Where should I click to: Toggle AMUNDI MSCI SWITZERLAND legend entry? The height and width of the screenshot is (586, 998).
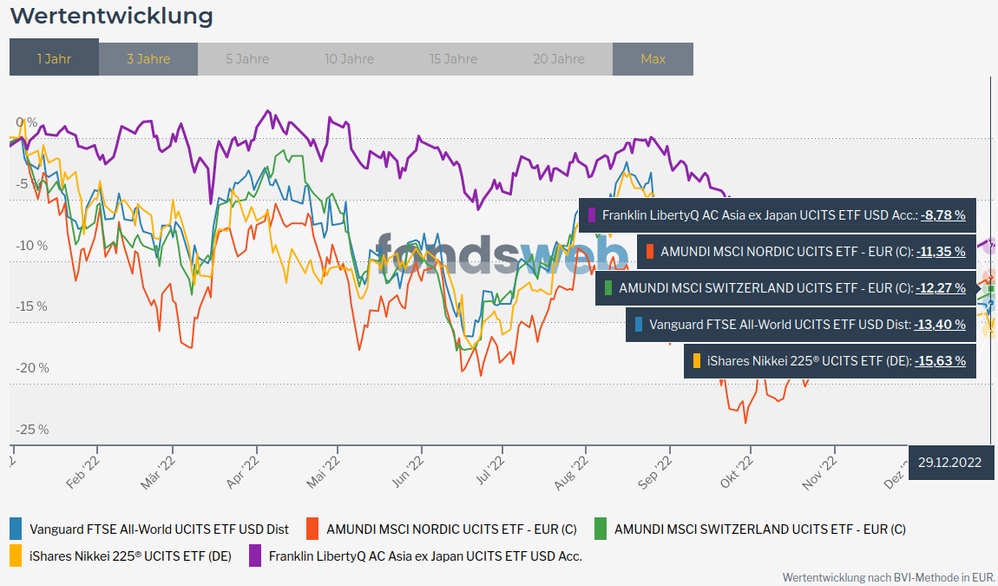coord(759,529)
